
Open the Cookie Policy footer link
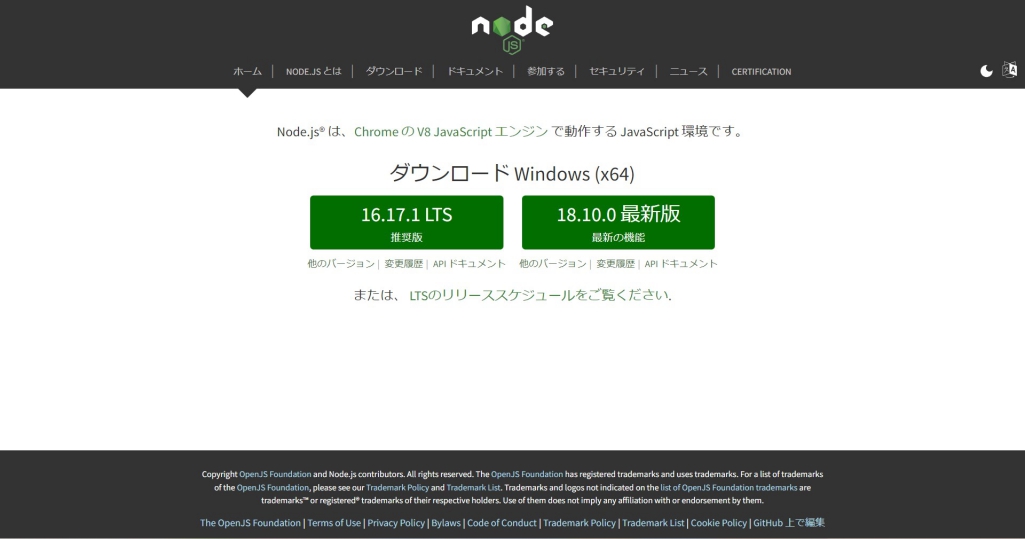click(x=718, y=523)
